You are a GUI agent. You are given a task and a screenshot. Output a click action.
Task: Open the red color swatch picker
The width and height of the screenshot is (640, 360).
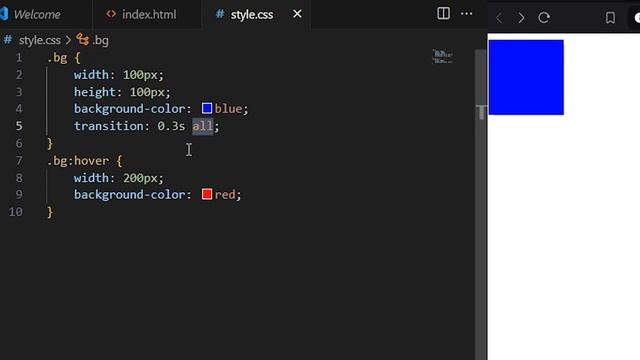tap(207, 194)
